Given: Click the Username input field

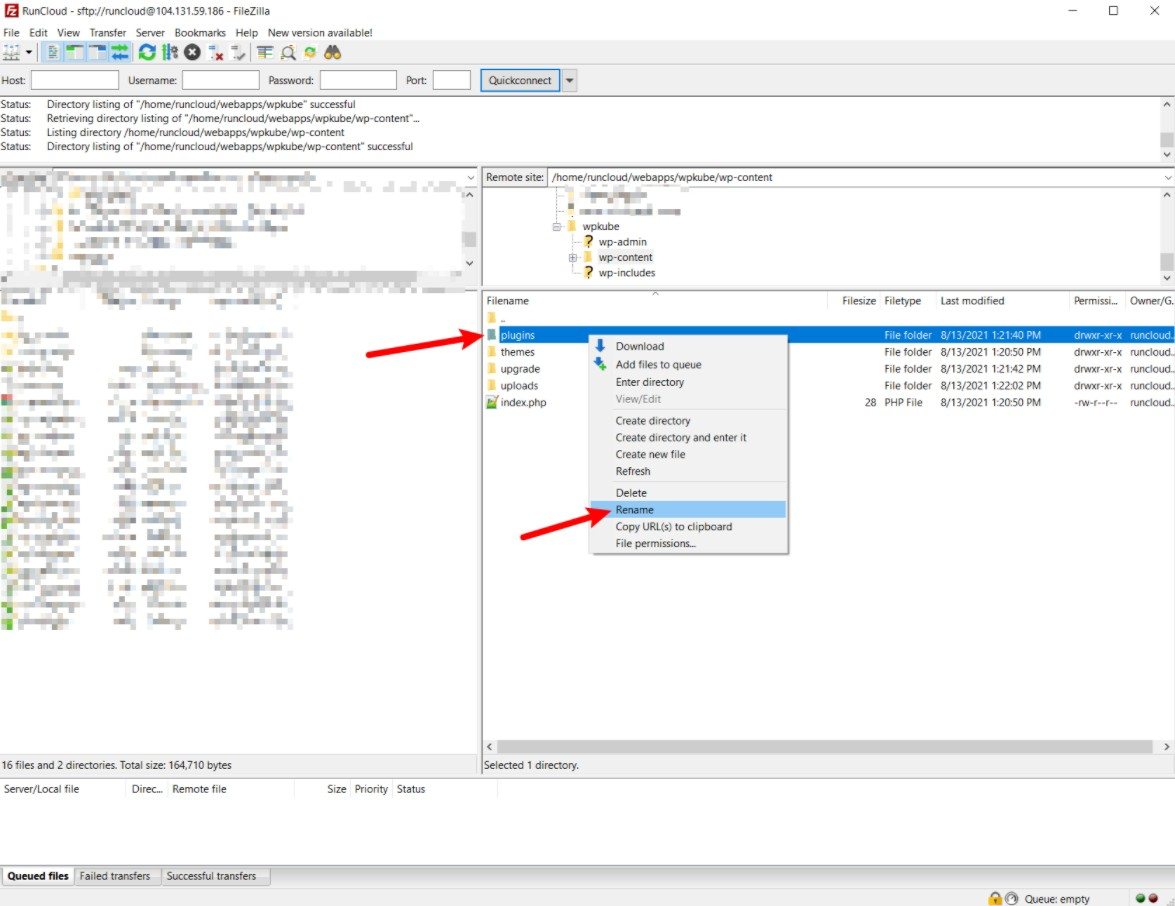Looking at the screenshot, I should pos(221,80).
